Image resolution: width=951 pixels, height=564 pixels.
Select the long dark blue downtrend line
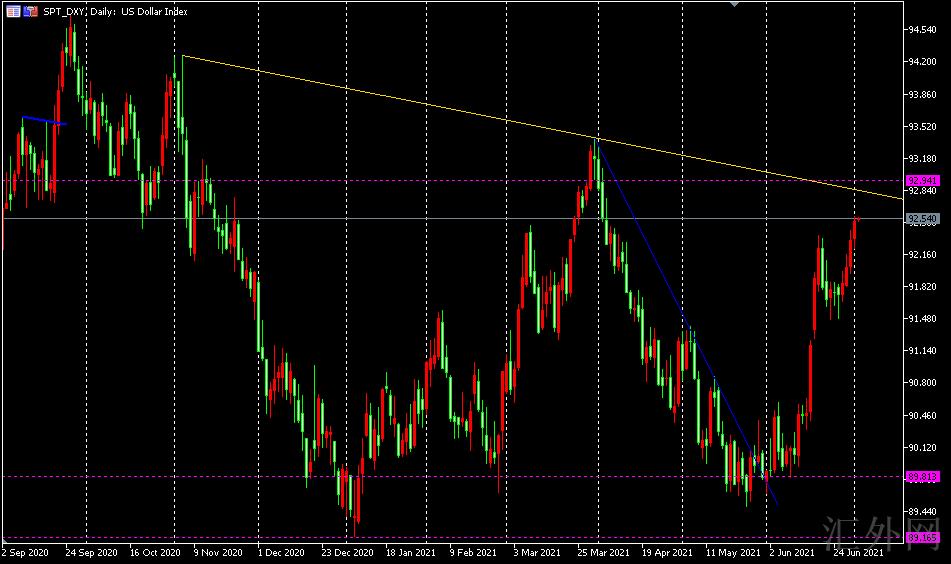click(x=686, y=321)
